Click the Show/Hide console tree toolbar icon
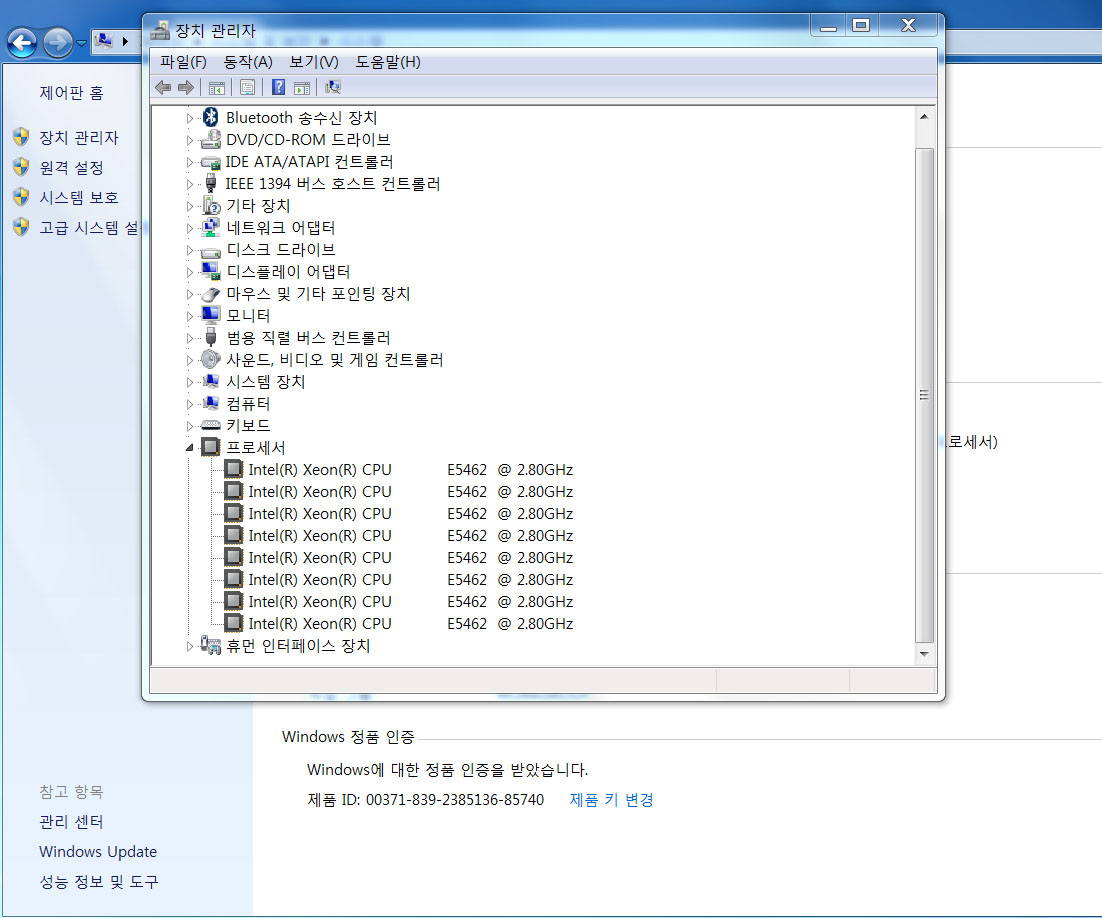 (217, 88)
